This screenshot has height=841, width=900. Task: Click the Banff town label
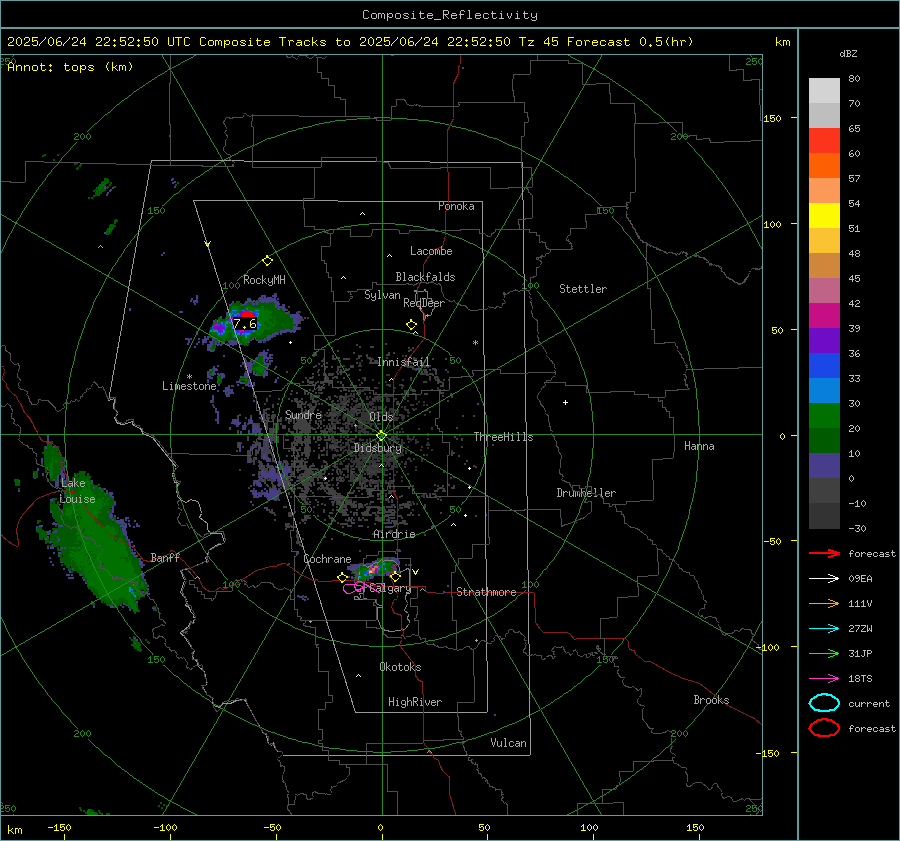[x=165, y=557]
